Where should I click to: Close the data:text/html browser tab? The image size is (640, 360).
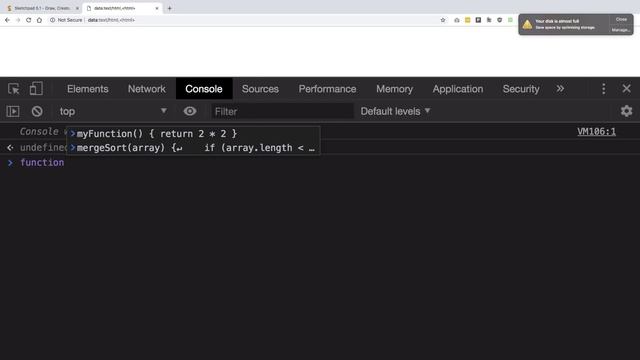coord(157,8)
